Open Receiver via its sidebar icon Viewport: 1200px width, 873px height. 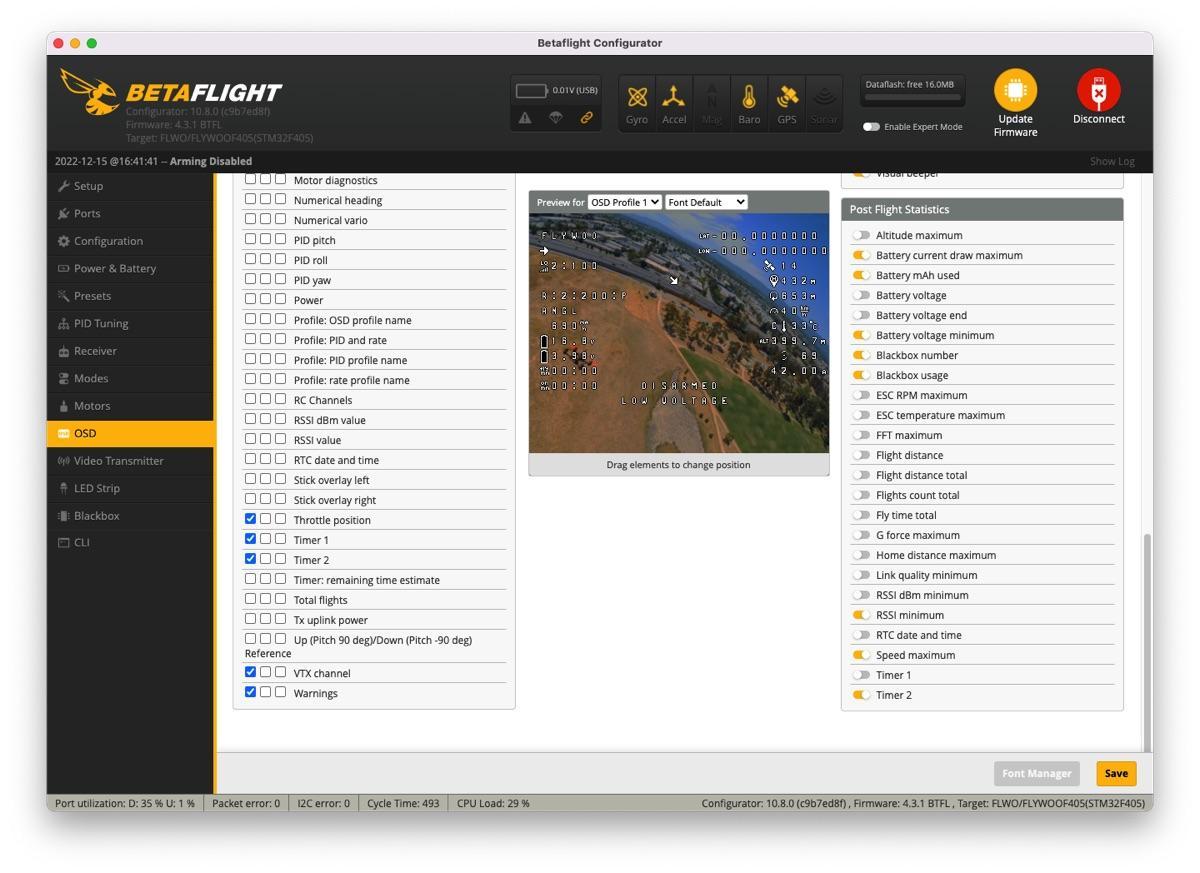pyautogui.click(x=64, y=351)
